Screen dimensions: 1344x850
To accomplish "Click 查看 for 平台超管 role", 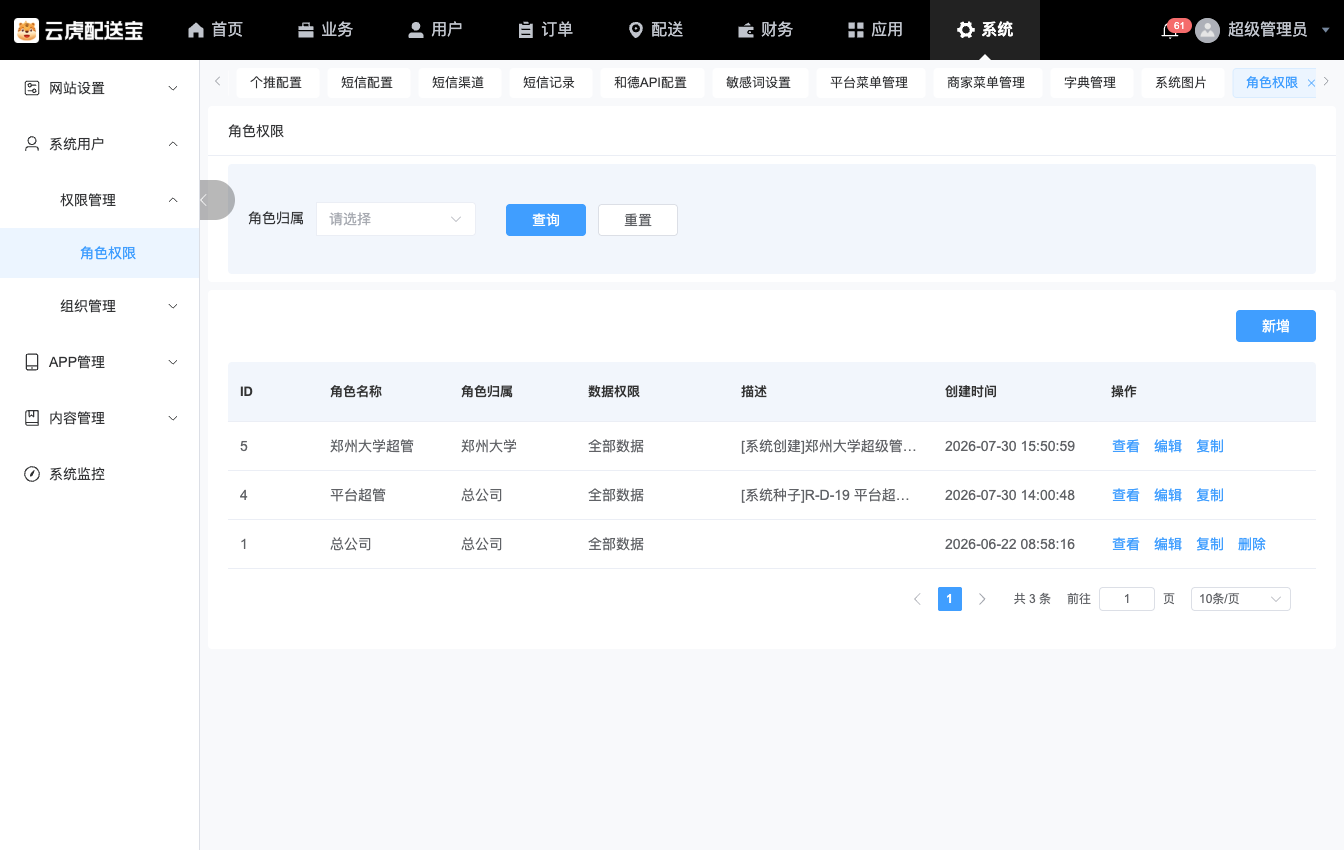I will click(x=1126, y=495).
